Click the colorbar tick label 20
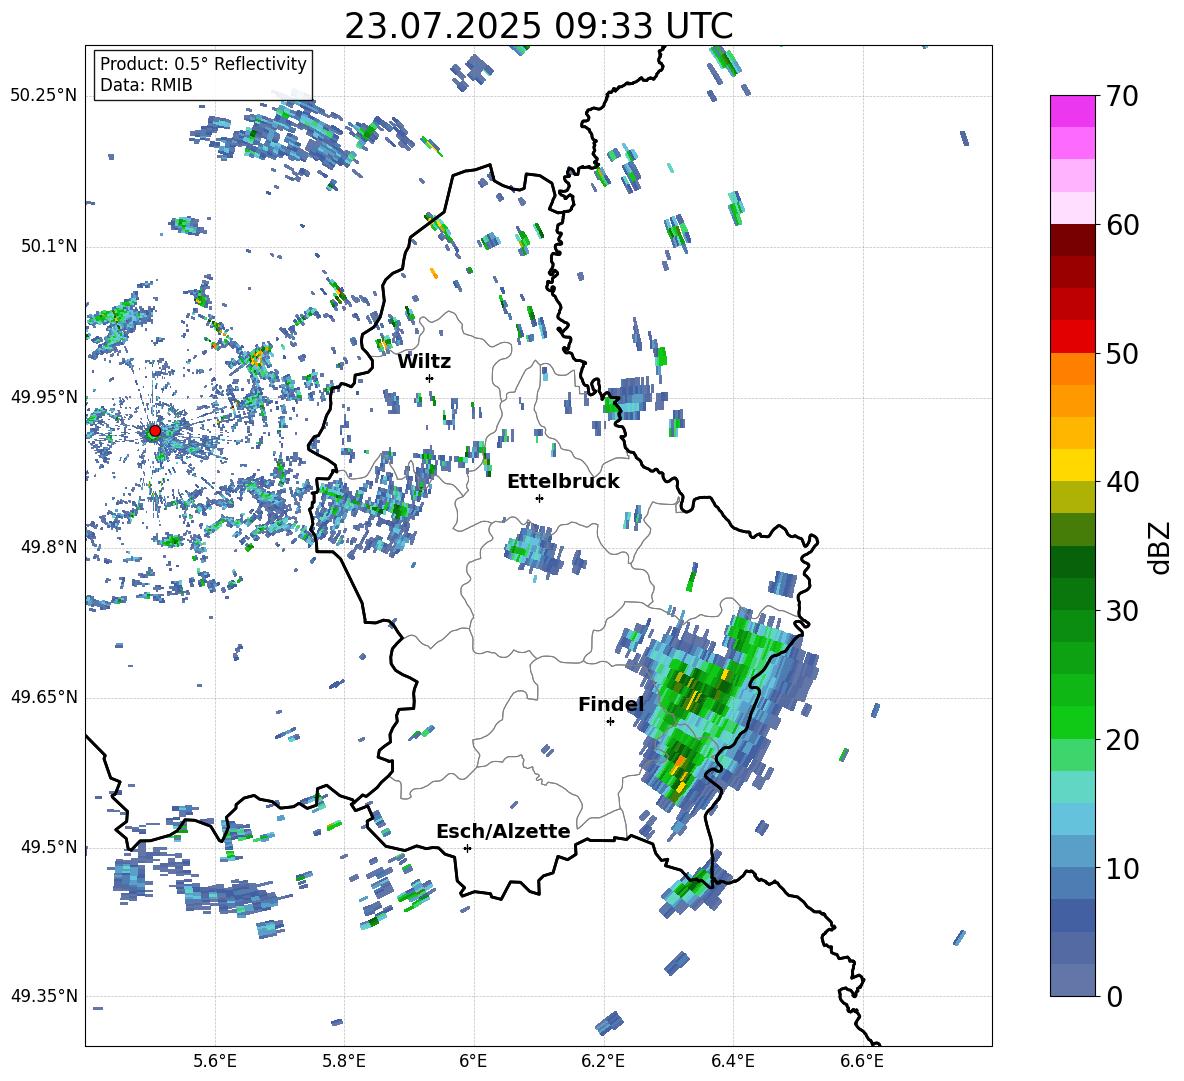 (1122, 739)
